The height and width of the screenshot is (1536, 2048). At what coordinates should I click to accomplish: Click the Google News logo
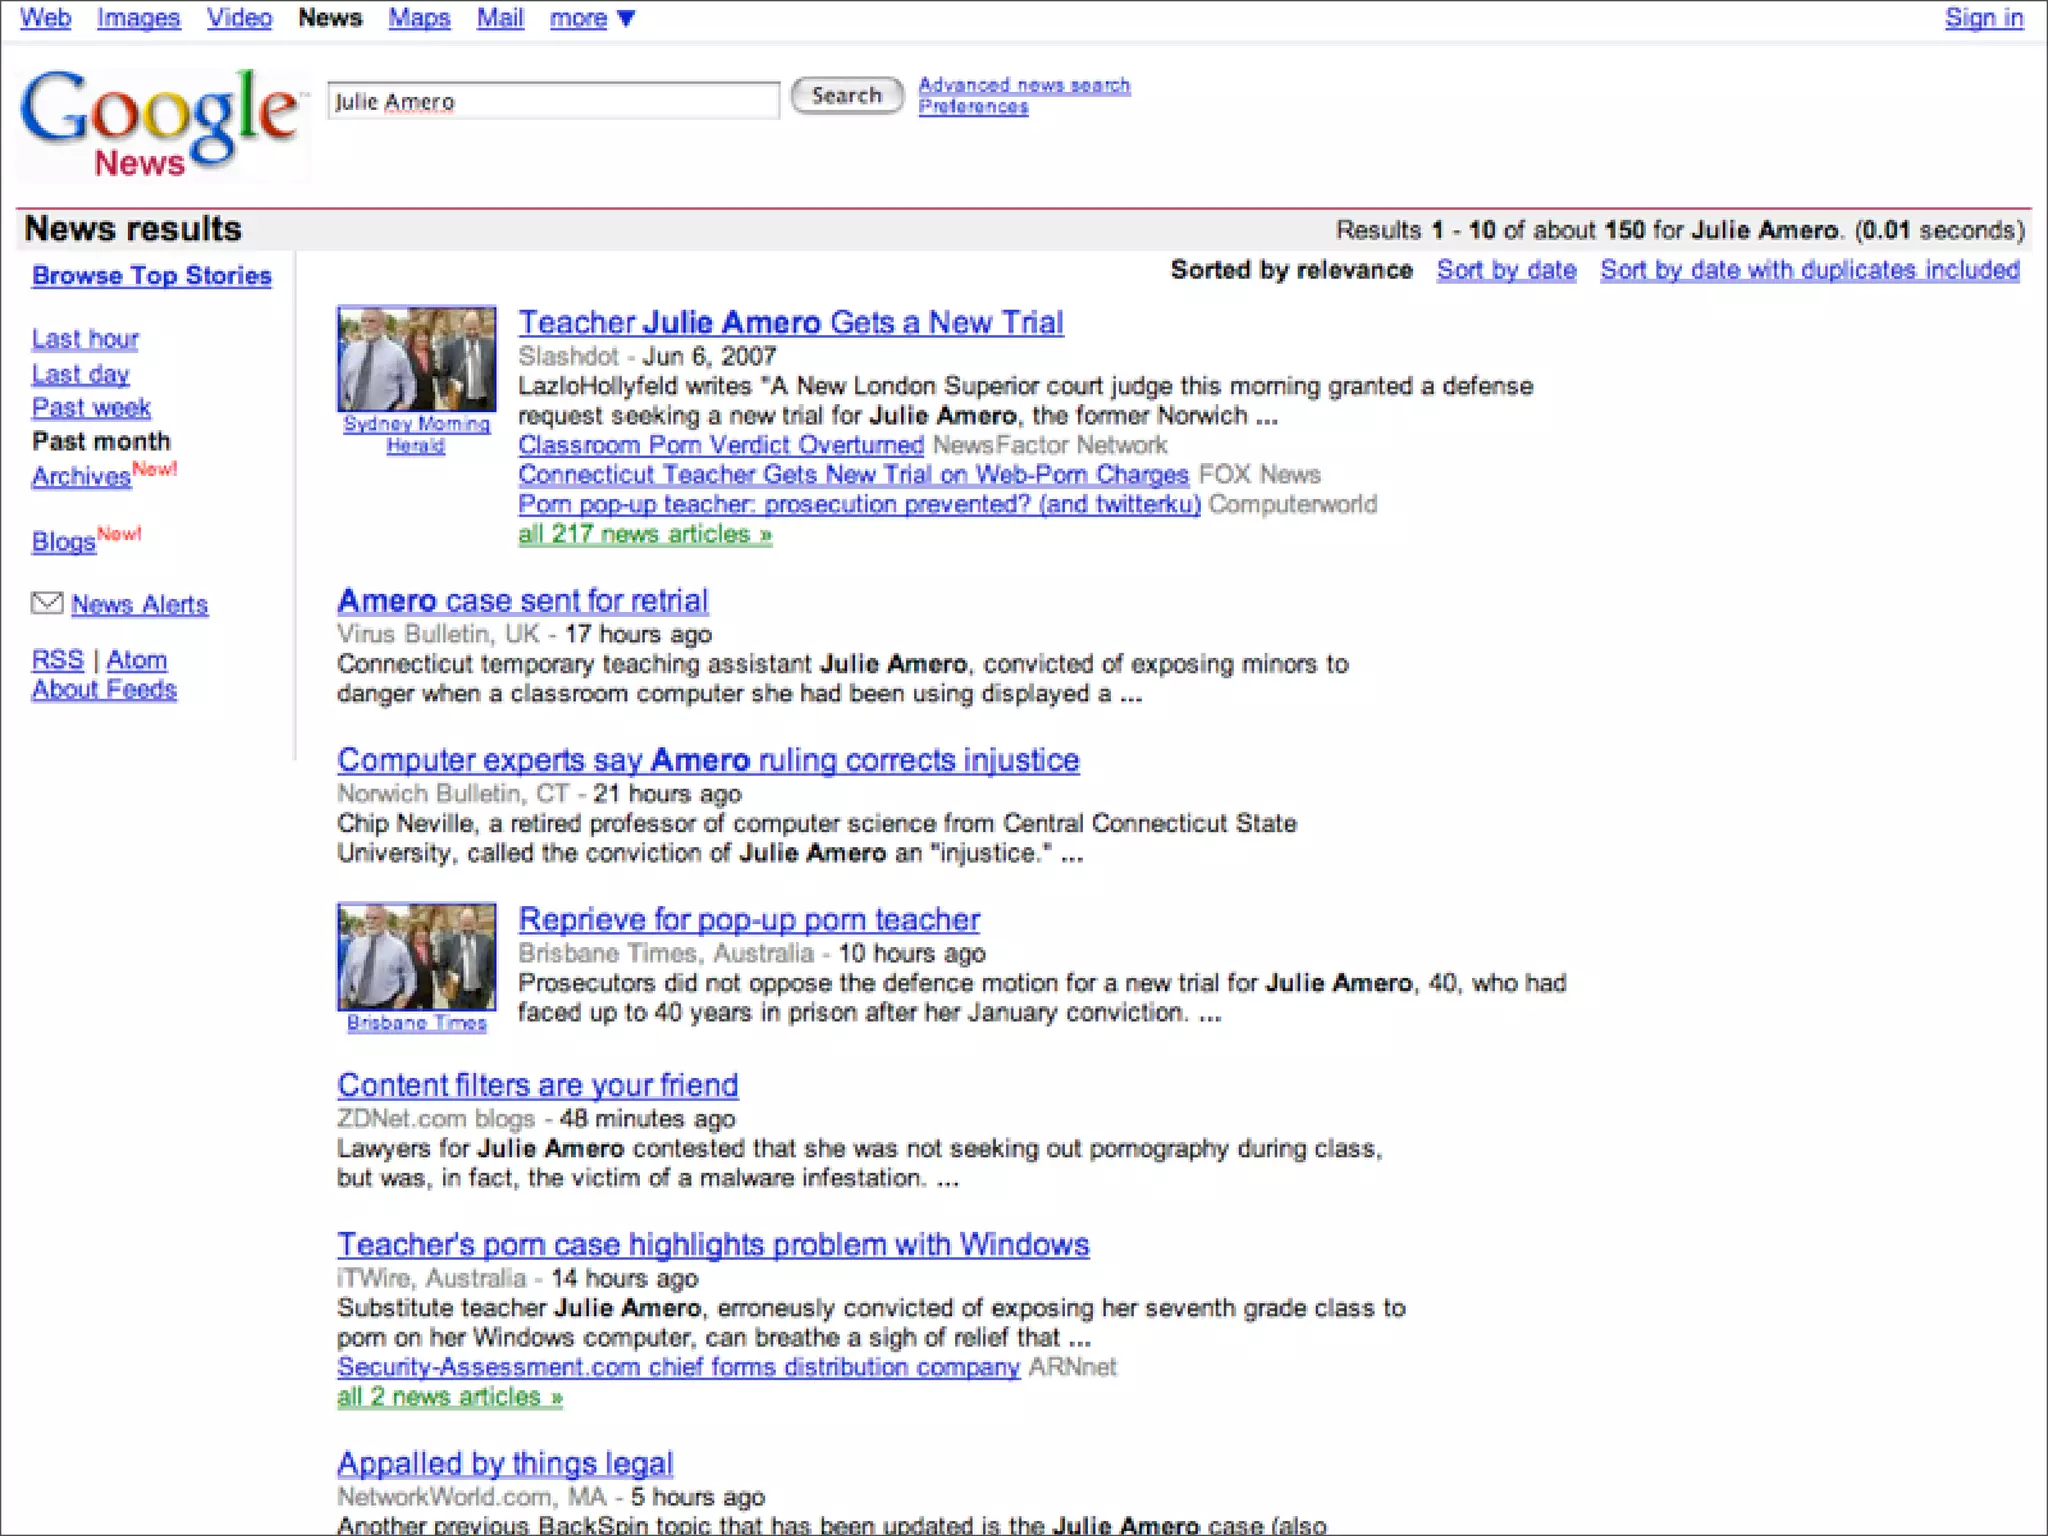[159, 122]
